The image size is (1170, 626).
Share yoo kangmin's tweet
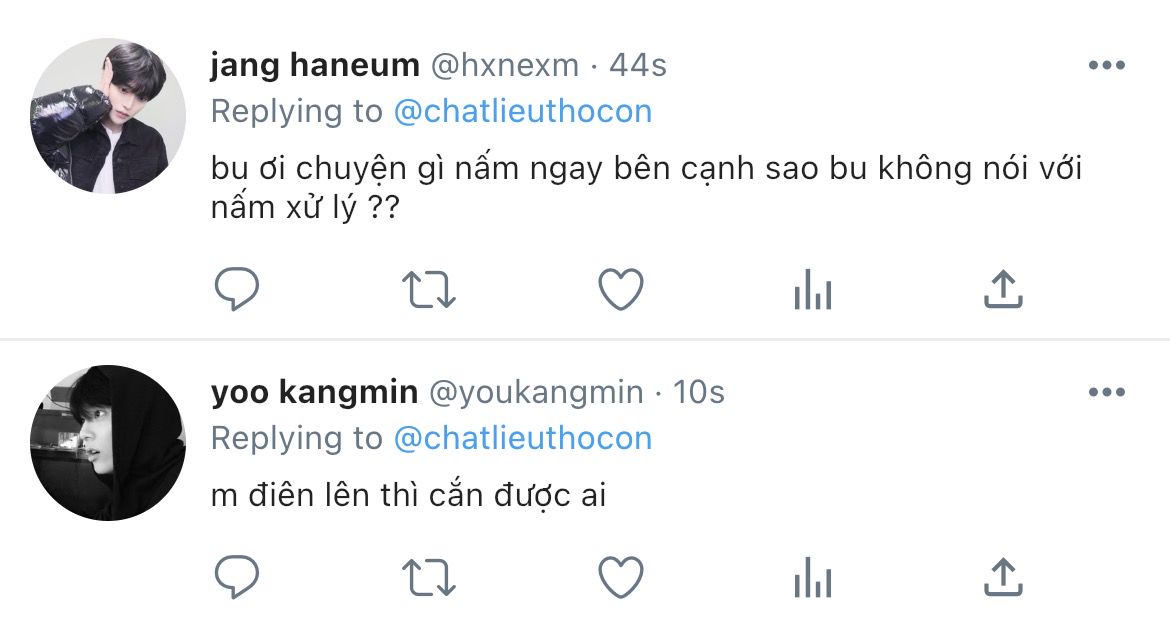pos(1003,576)
